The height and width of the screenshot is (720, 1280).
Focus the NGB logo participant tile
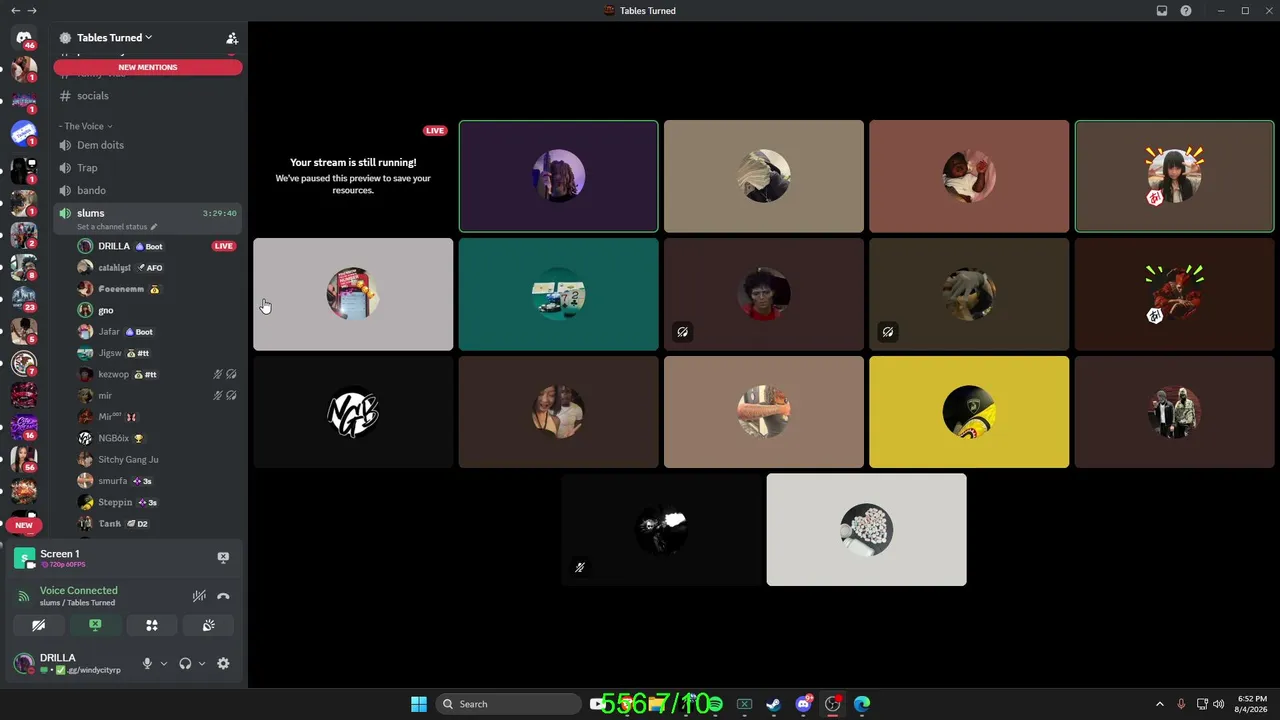353,412
